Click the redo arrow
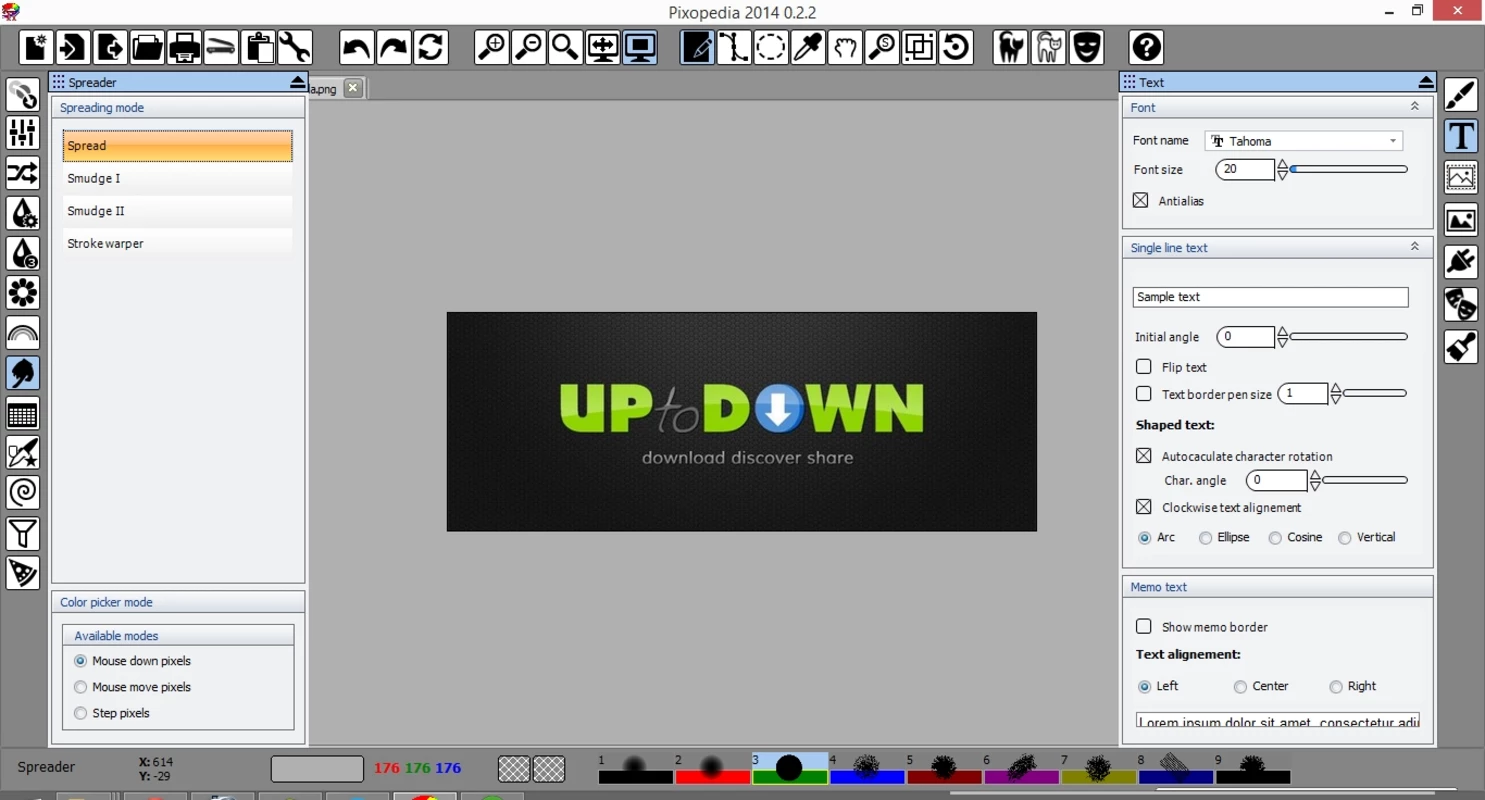The height and width of the screenshot is (800, 1485). pos(393,47)
